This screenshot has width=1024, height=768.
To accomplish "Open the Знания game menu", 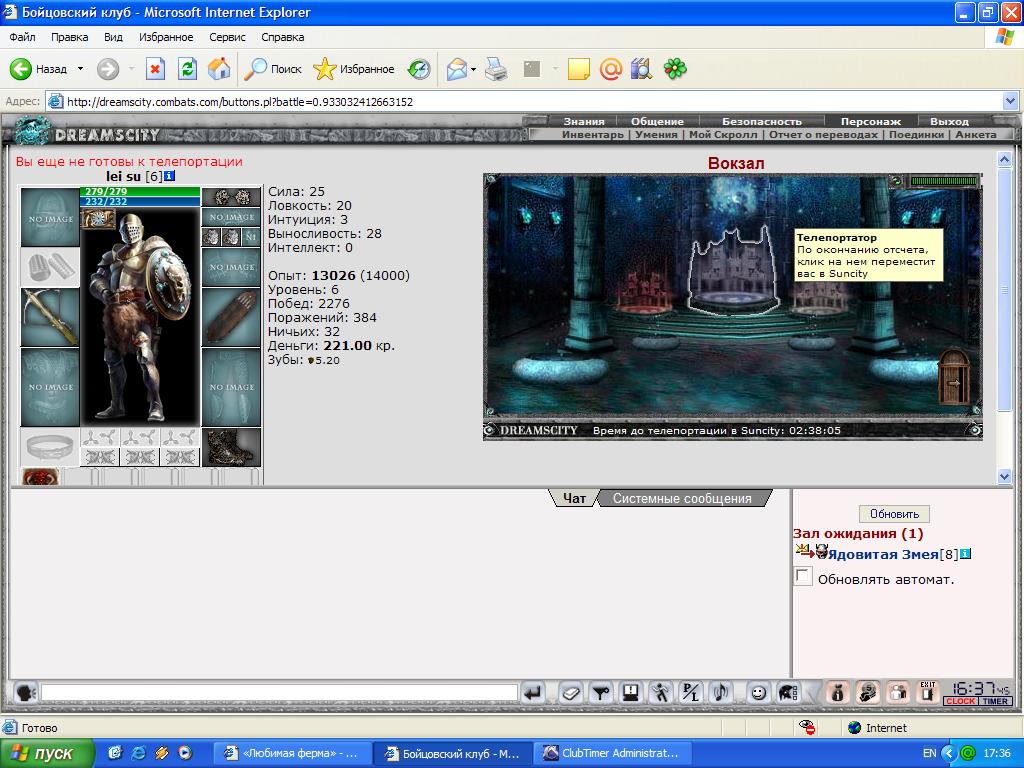I will coord(584,121).
